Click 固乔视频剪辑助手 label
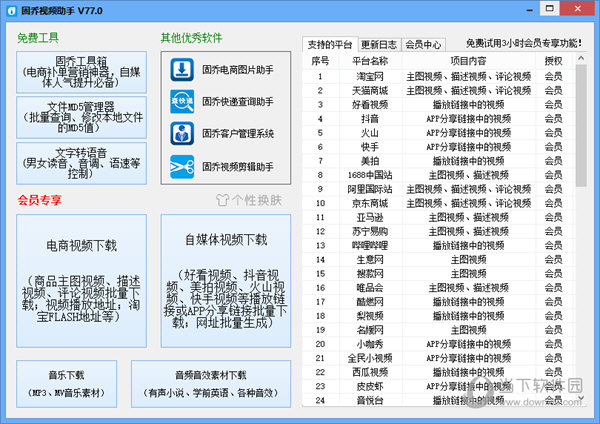600x424 pixels. click(x=238, y=166)
